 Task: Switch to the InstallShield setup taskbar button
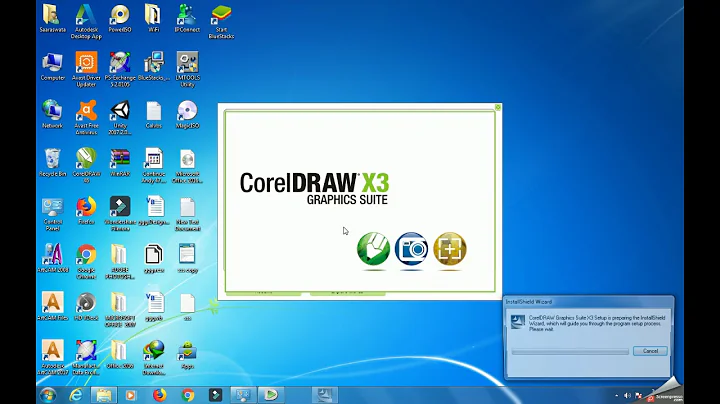point(325,395)
